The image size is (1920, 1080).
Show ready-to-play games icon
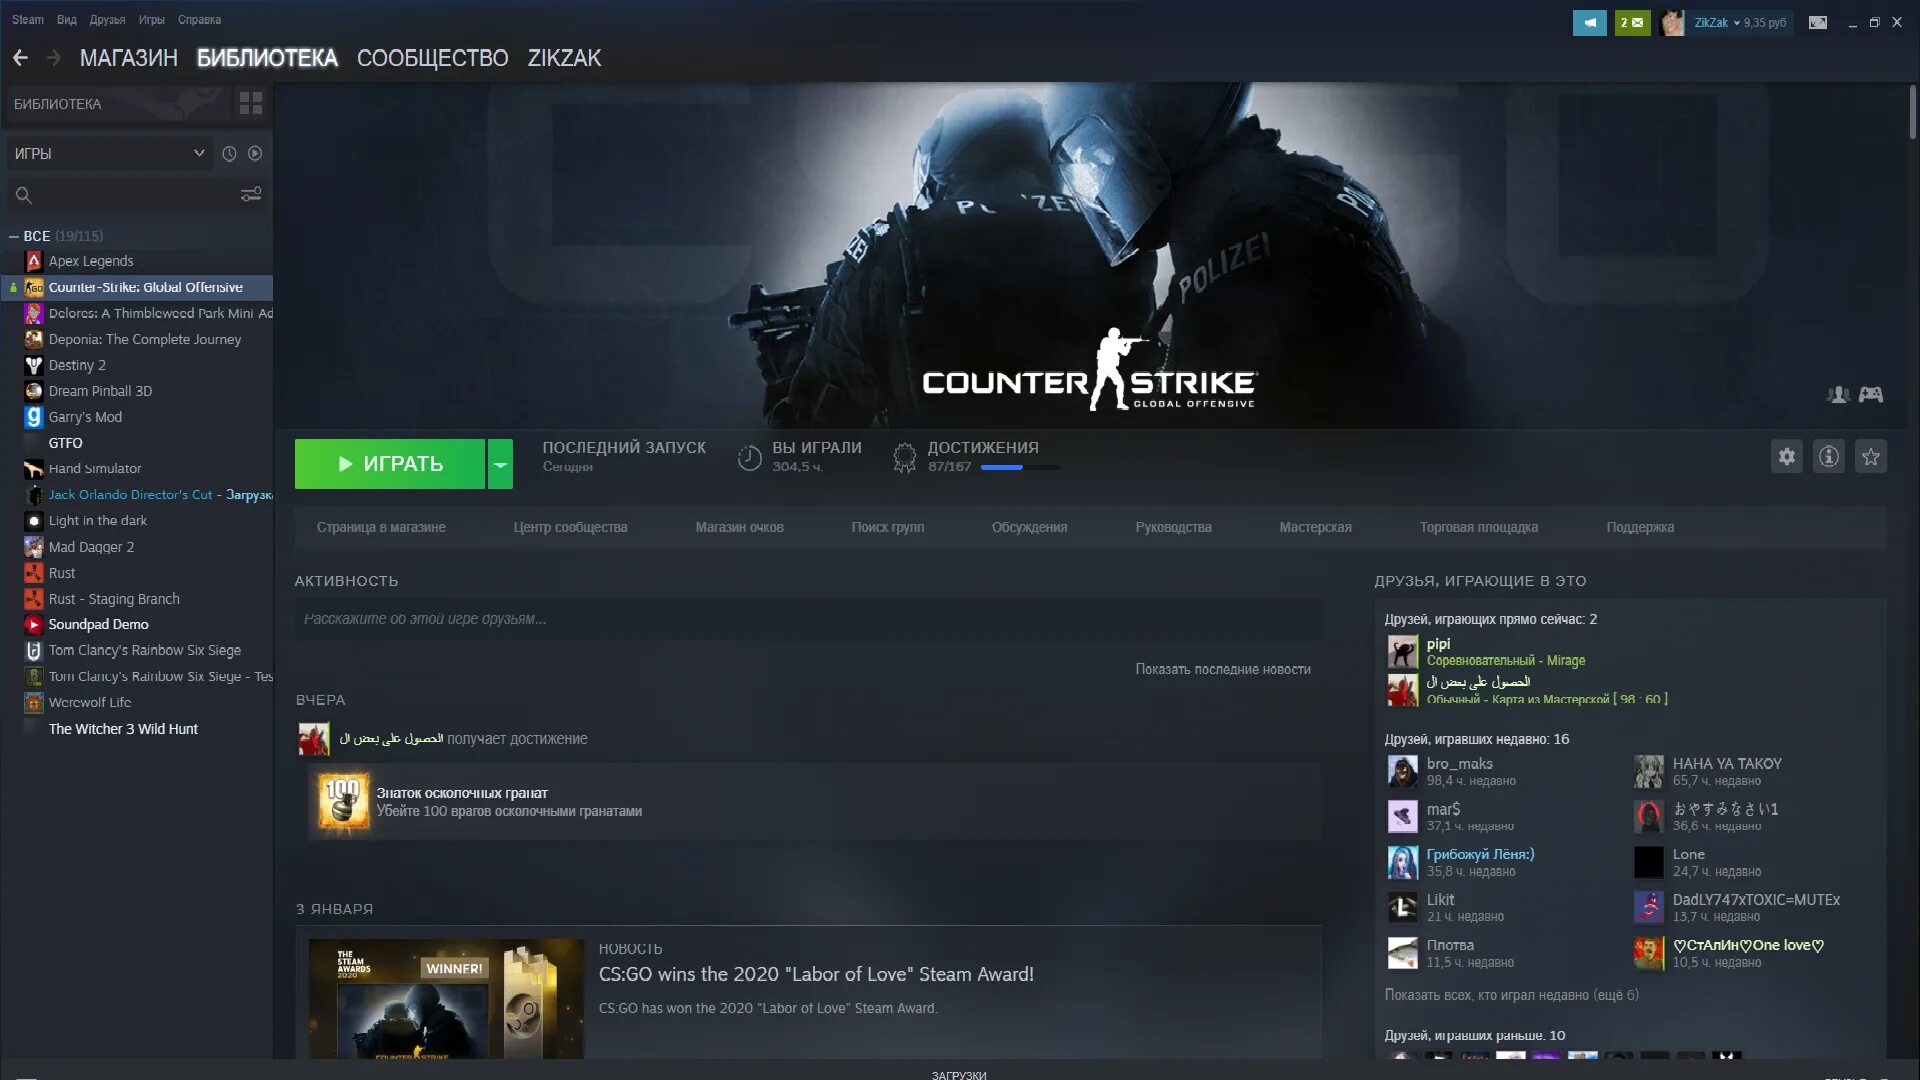pos(255,153)
